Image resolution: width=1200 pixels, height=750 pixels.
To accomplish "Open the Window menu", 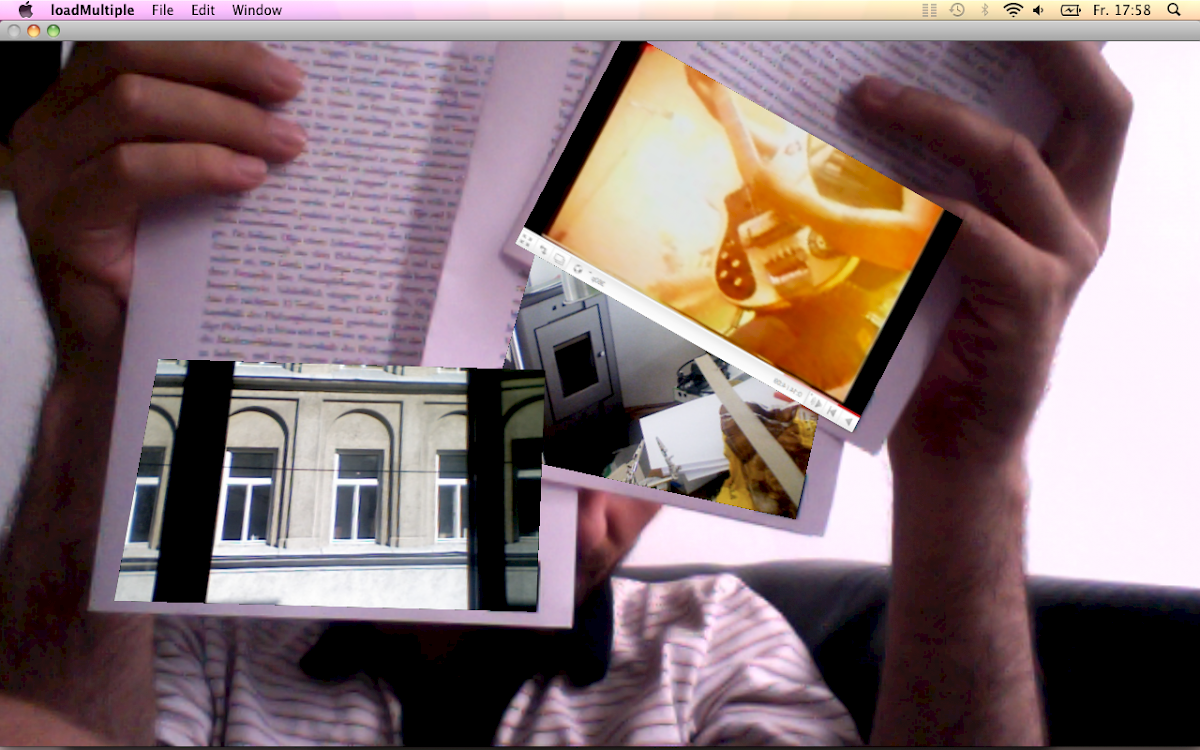I will 257,10.
